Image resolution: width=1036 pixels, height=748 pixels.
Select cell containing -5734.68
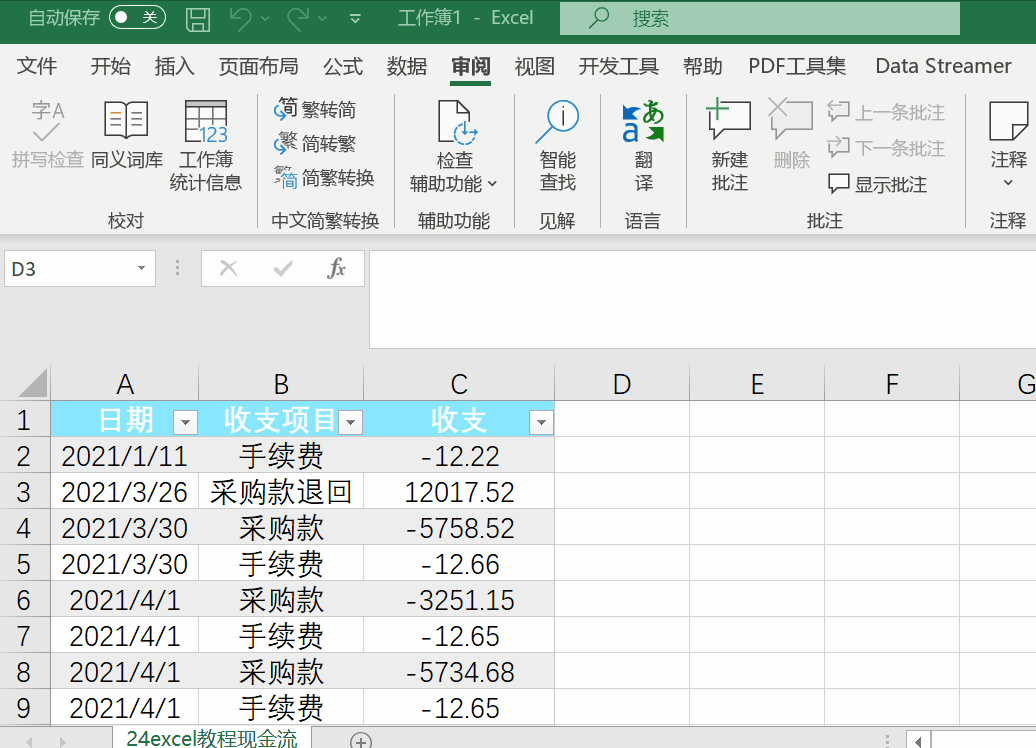(x=459, y=672)
